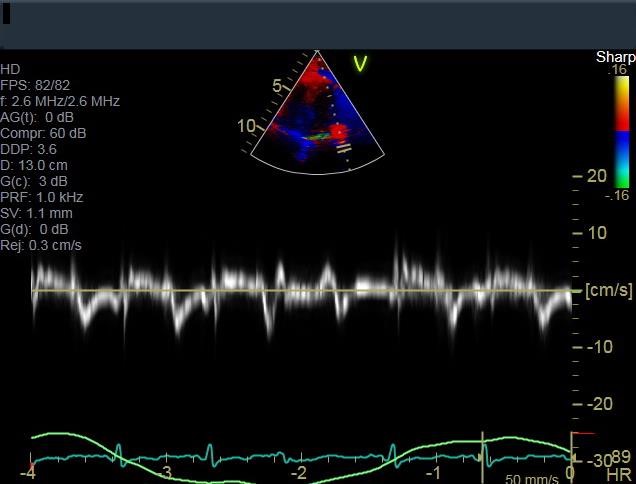The height and width of the screenshot is (484, 636).
Task: Click the Sharp label above color bar
Action: point(615,57)
